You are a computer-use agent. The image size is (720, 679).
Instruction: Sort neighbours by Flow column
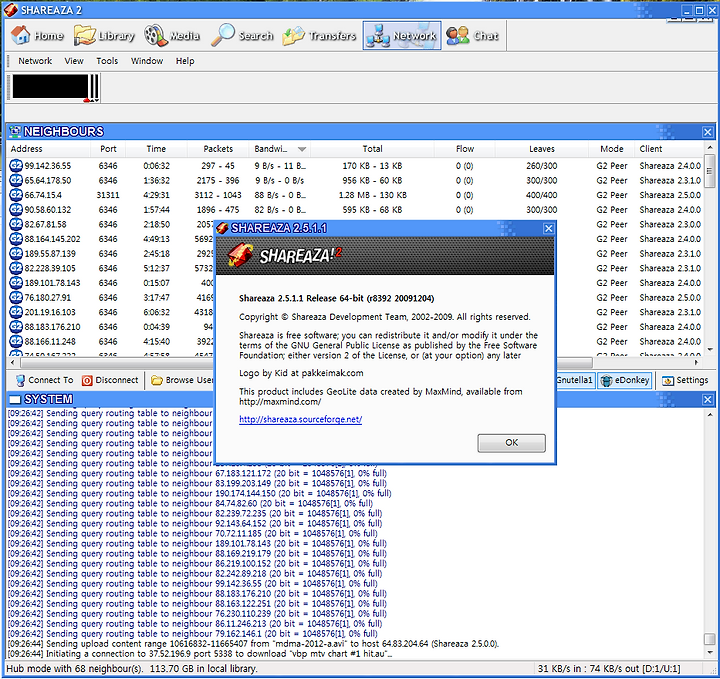[x=465, y=149]
